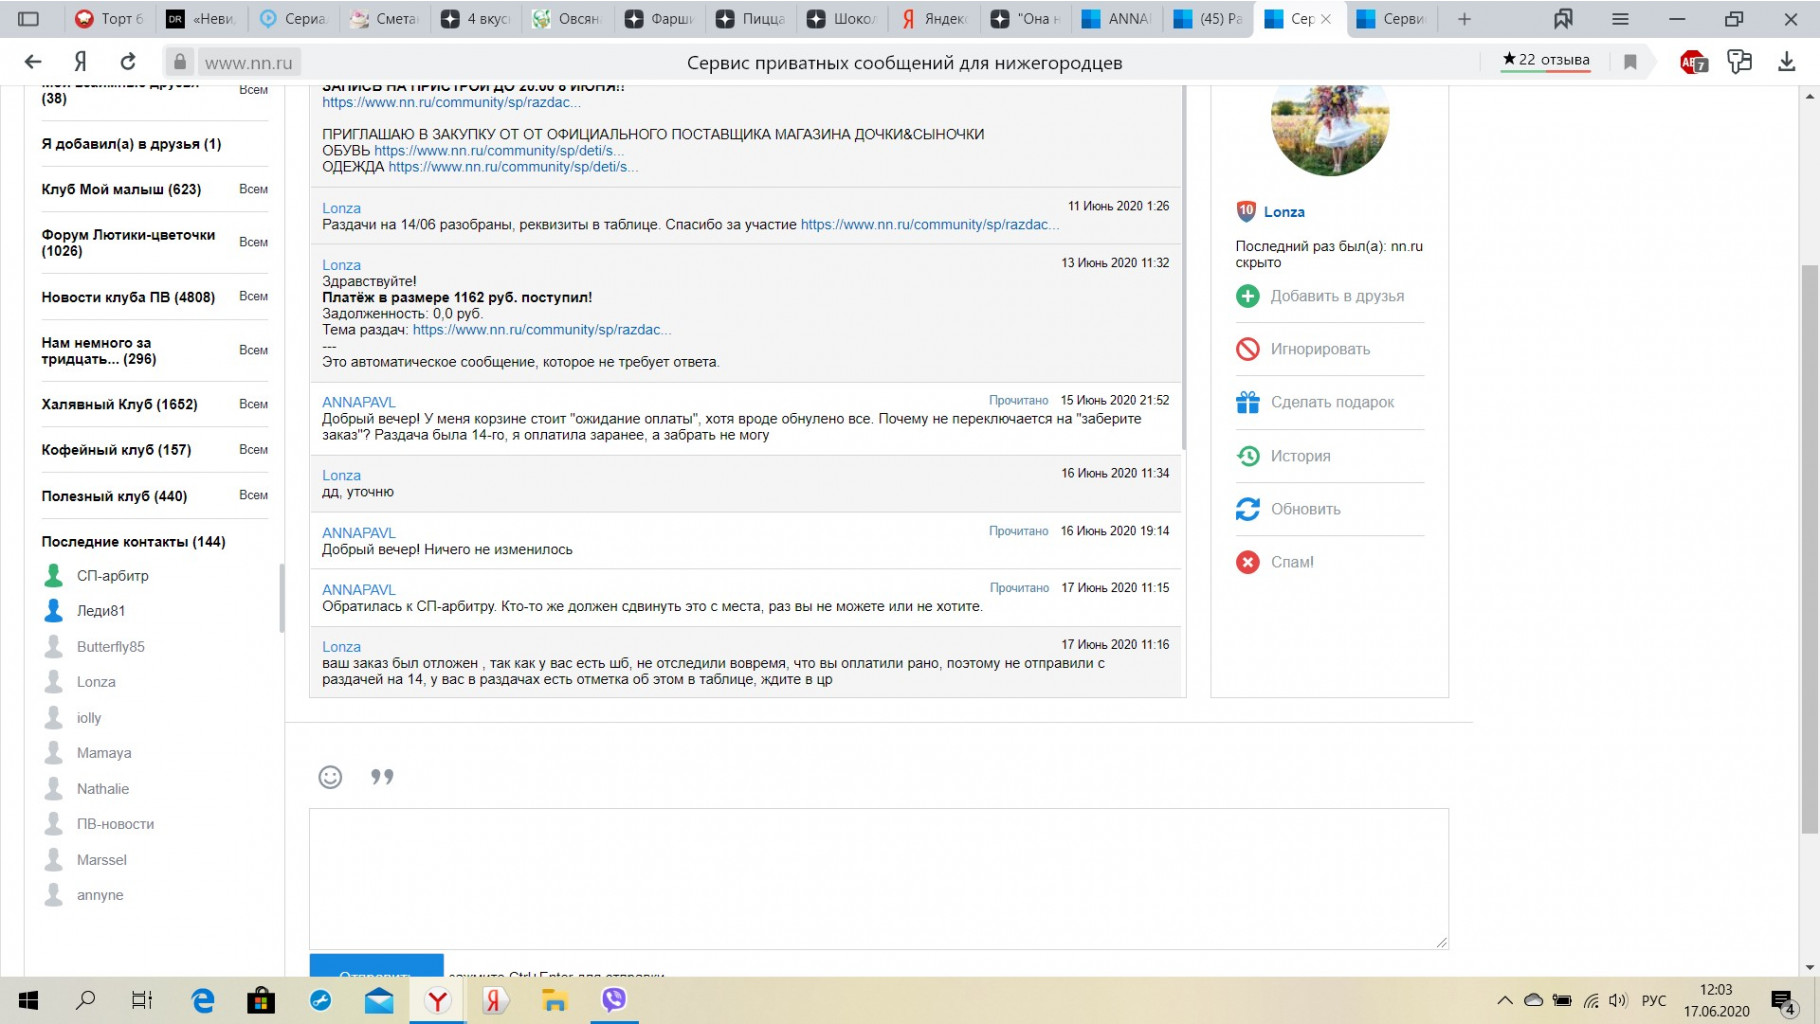1820x1024 pixels.
Task: Click the 'Последние контакты (144)' header
Action: [133, 542]
